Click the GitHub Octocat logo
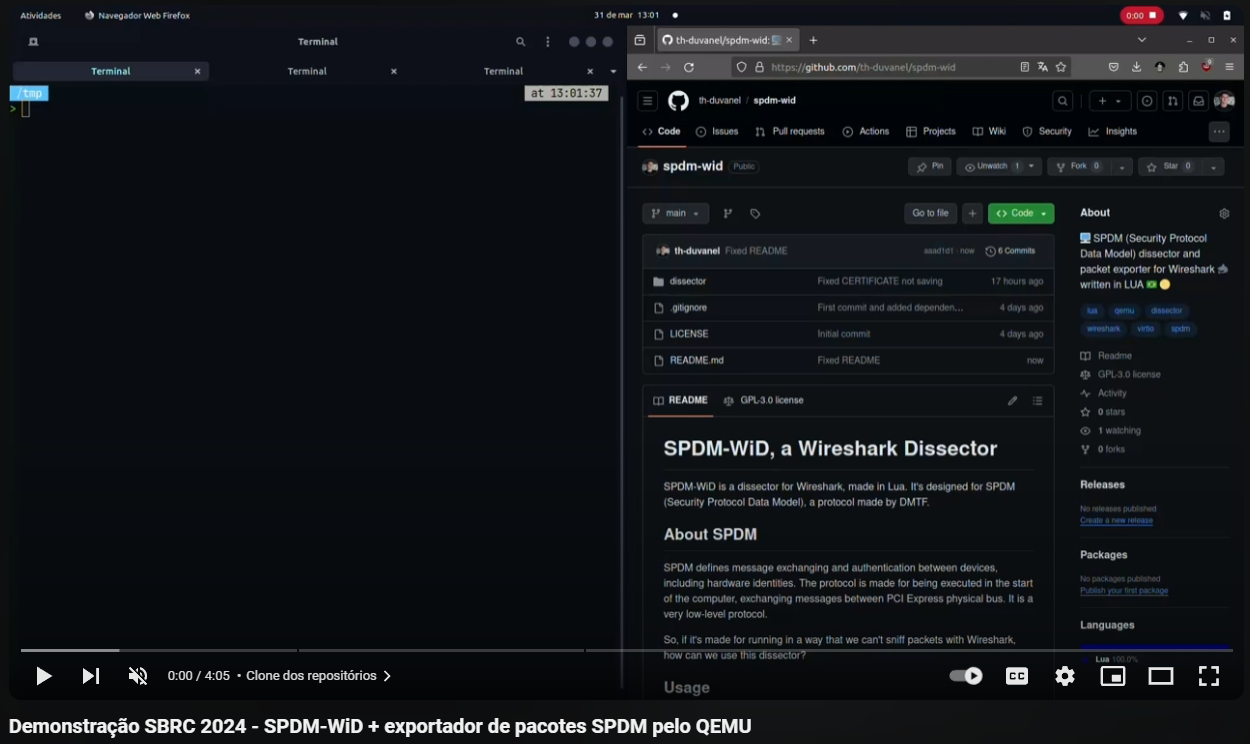Screen dimensions: 1250x744 point(678,101)
